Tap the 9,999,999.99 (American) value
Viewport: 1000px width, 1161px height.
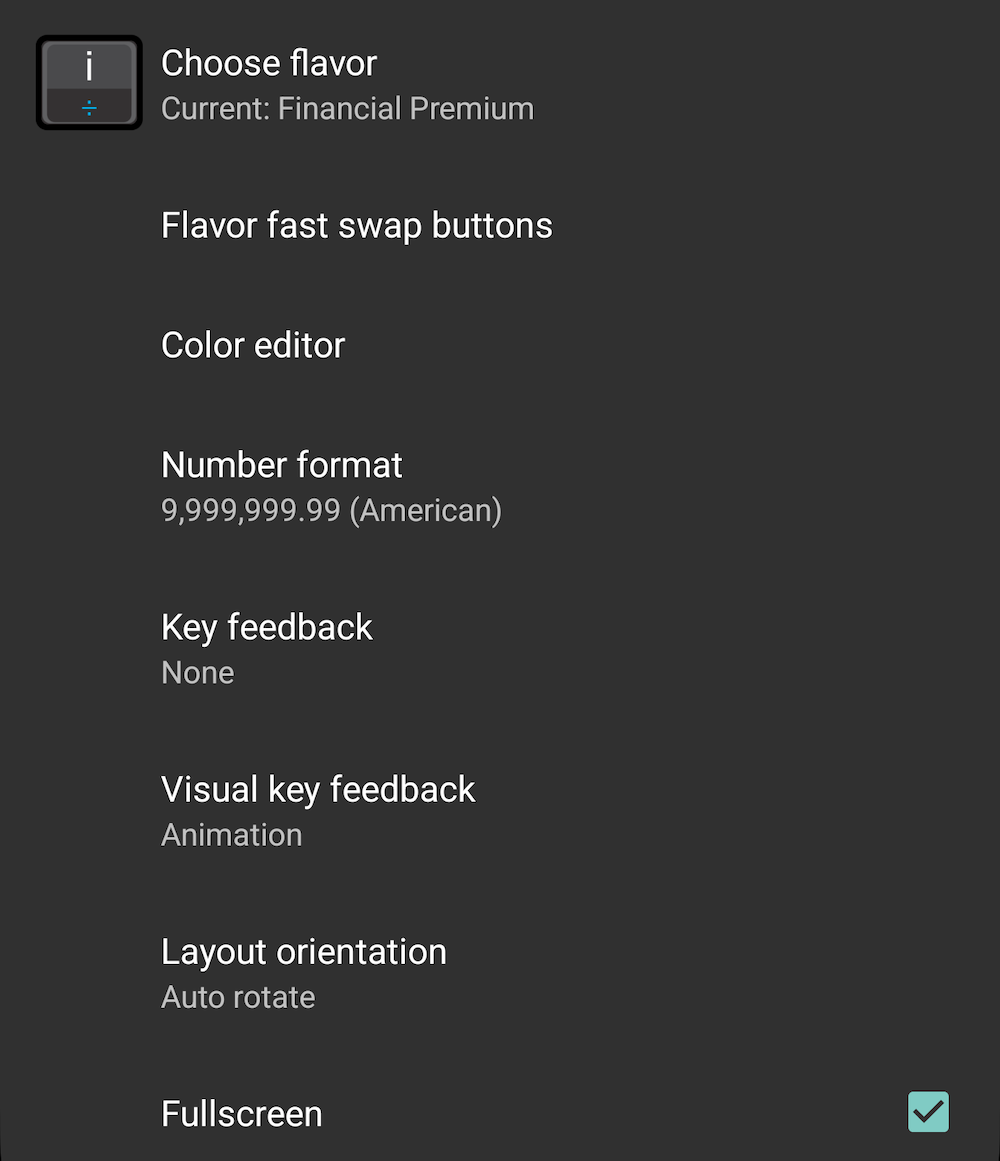(332, 510)
